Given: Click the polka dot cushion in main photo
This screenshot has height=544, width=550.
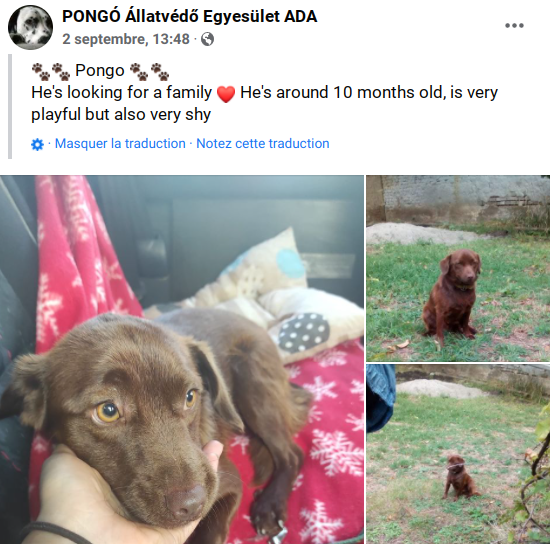Looking at the screenshot, I should (303, 332).
